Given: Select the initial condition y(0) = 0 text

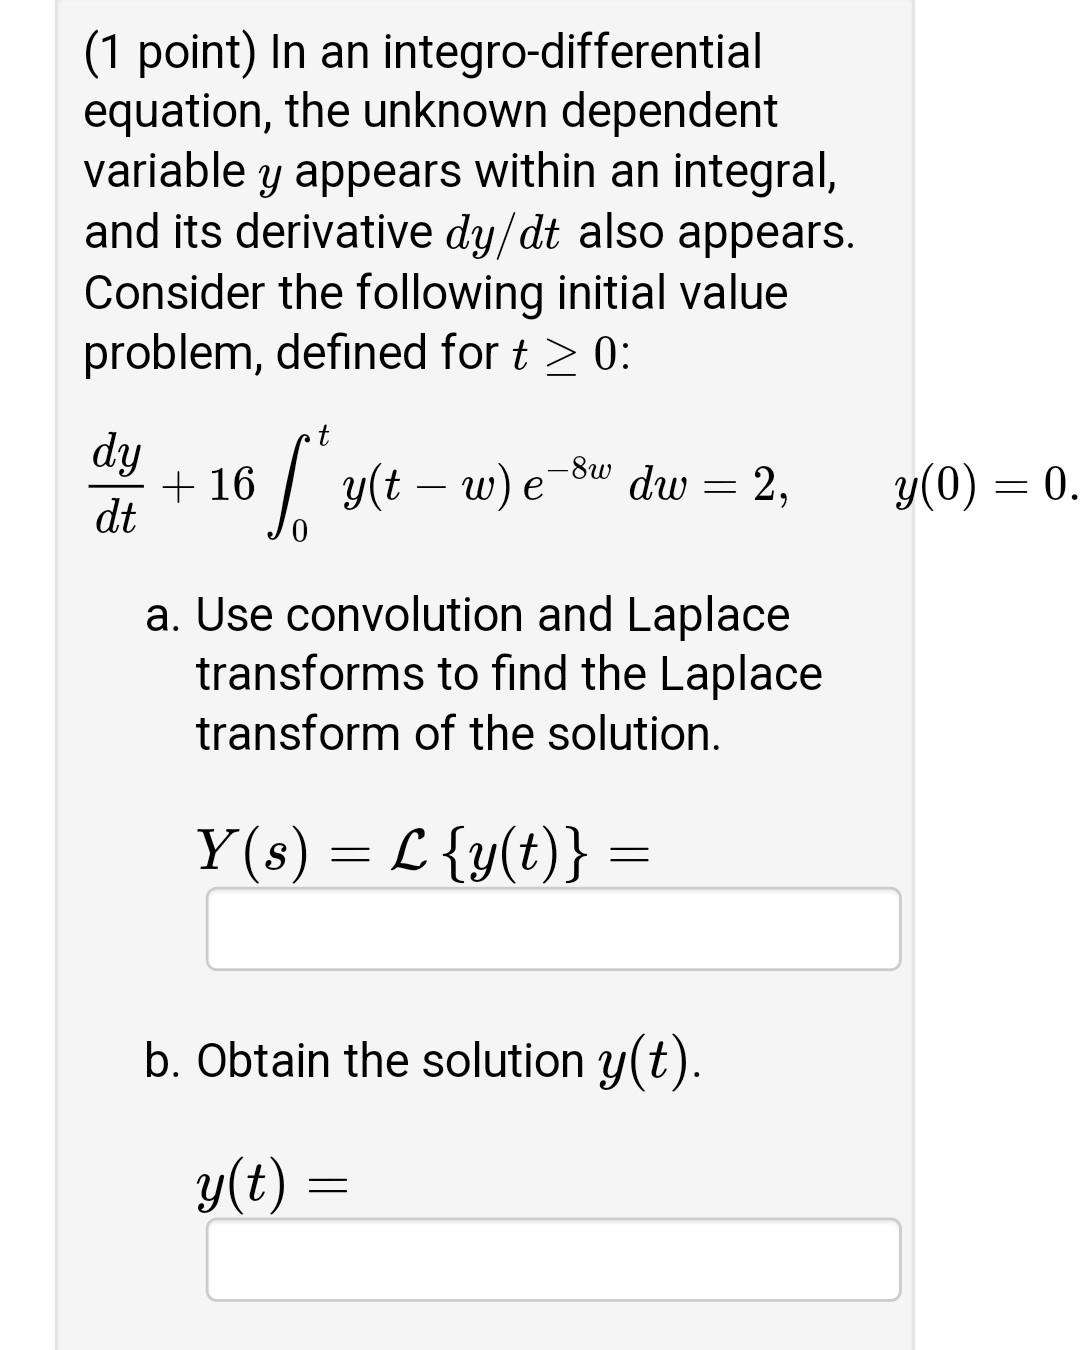Looking at the screenshot, I should [x=980, y=485].
